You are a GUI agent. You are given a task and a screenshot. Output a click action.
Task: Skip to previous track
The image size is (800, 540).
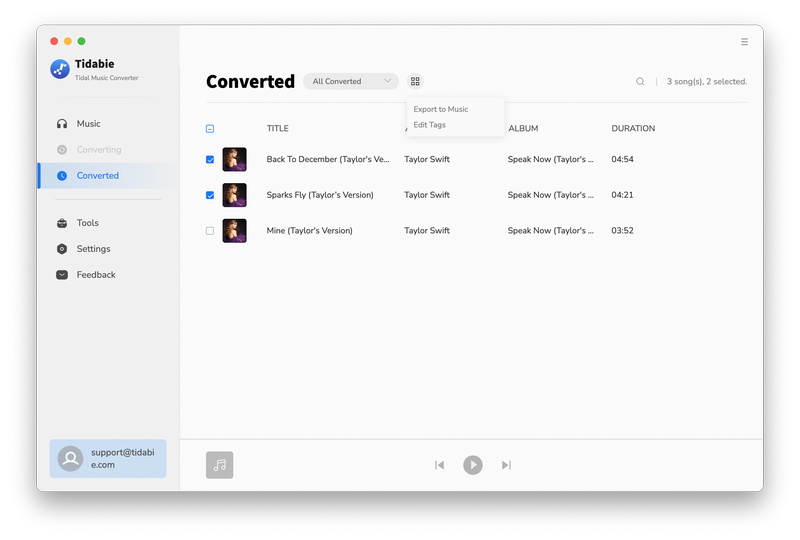click(x=439, y=465)
